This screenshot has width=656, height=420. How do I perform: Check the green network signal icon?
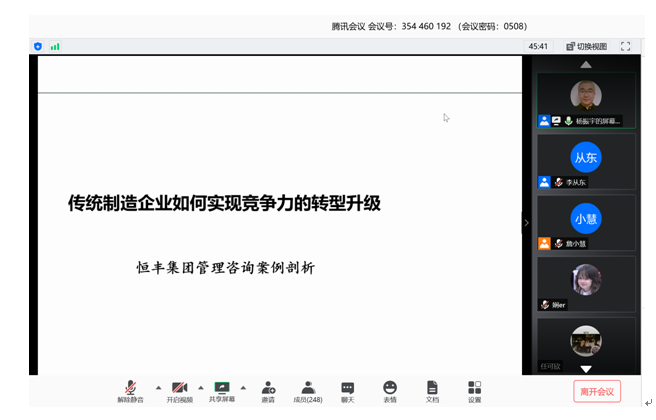(x=55, y=46)
